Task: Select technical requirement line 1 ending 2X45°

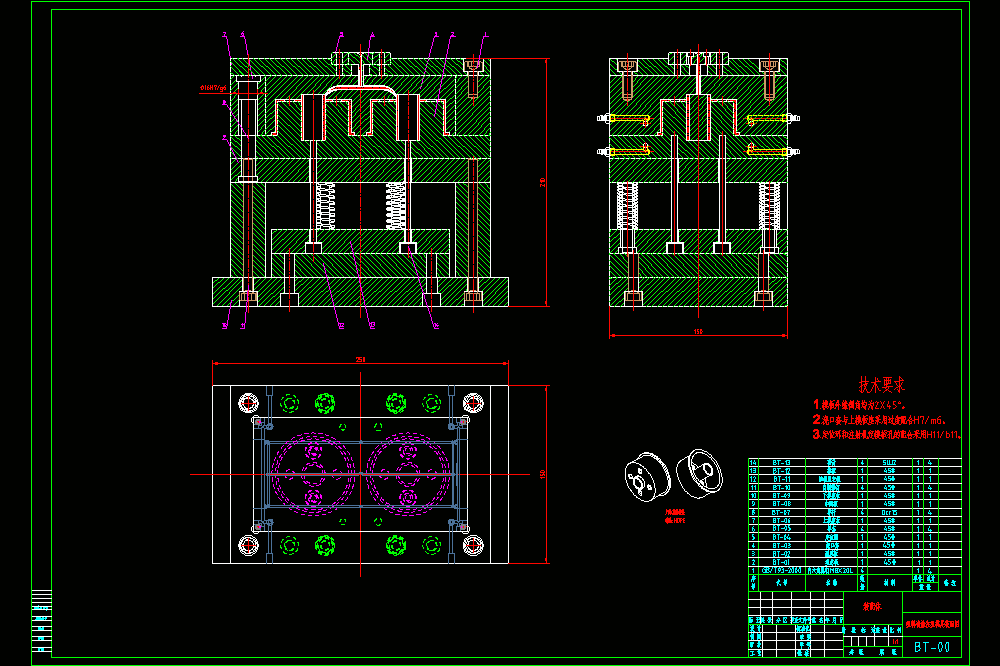Action: 859,404
